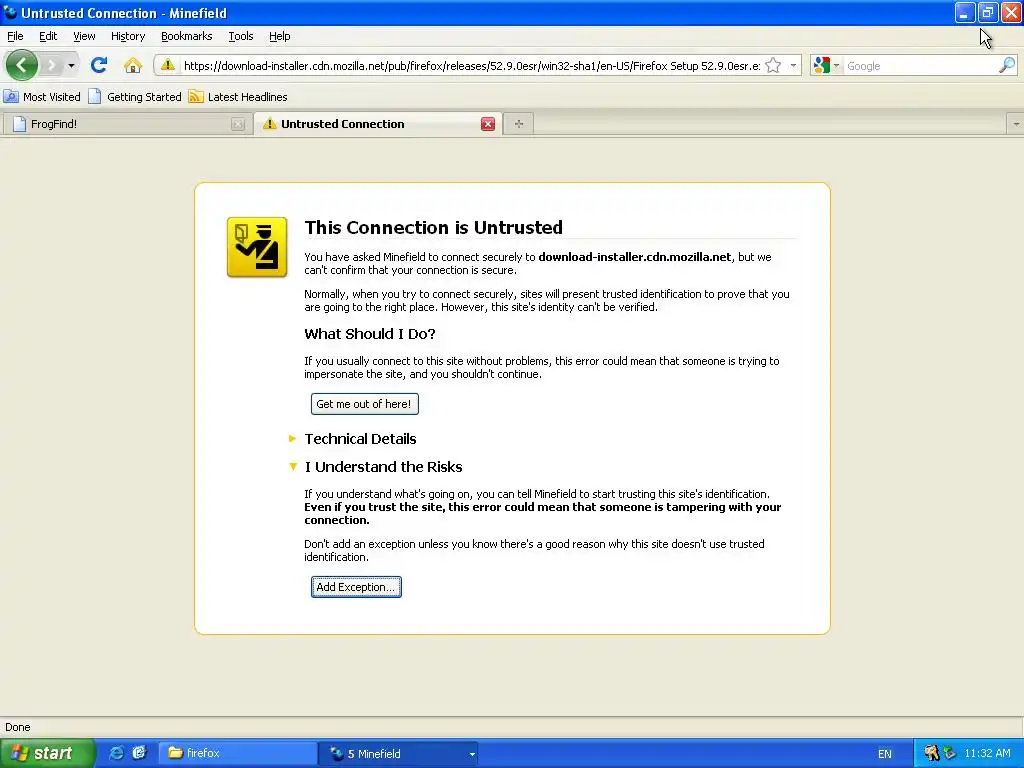The image size is (1024, 768).
Task: Open the Windows start button
Action: click(47, 753)
